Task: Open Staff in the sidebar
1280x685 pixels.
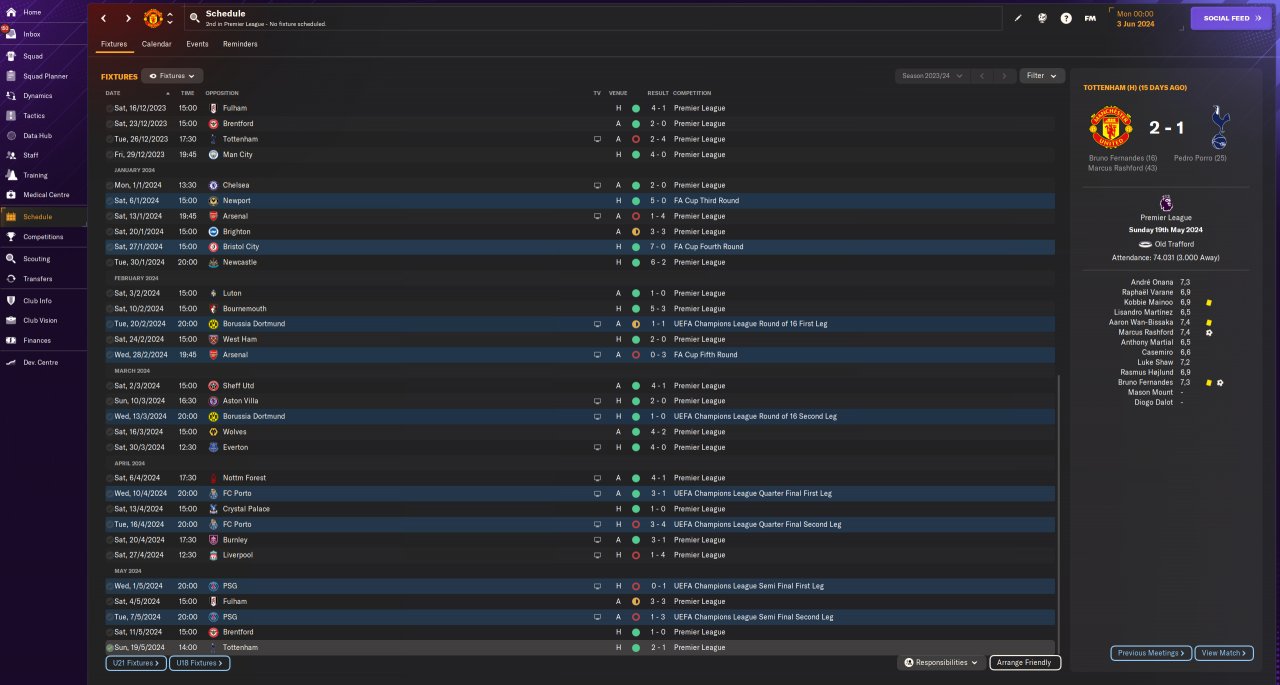Action: [43, 155]
